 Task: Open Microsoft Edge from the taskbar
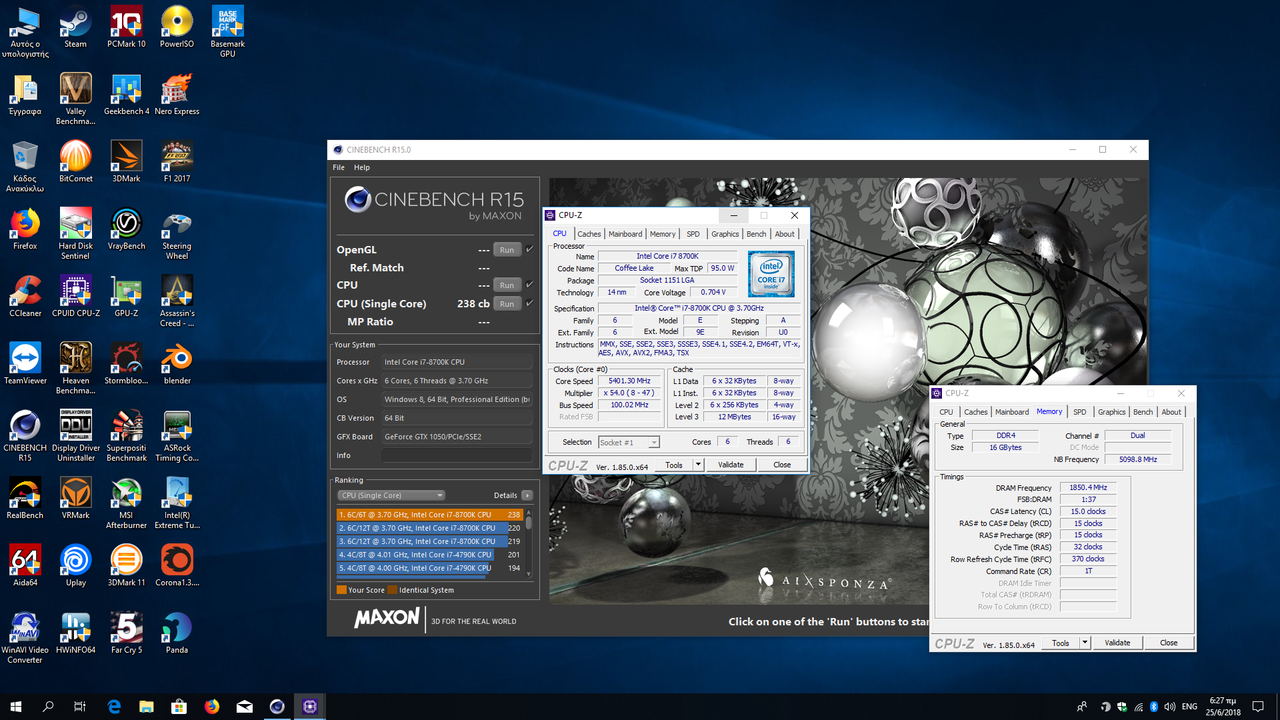114,706
